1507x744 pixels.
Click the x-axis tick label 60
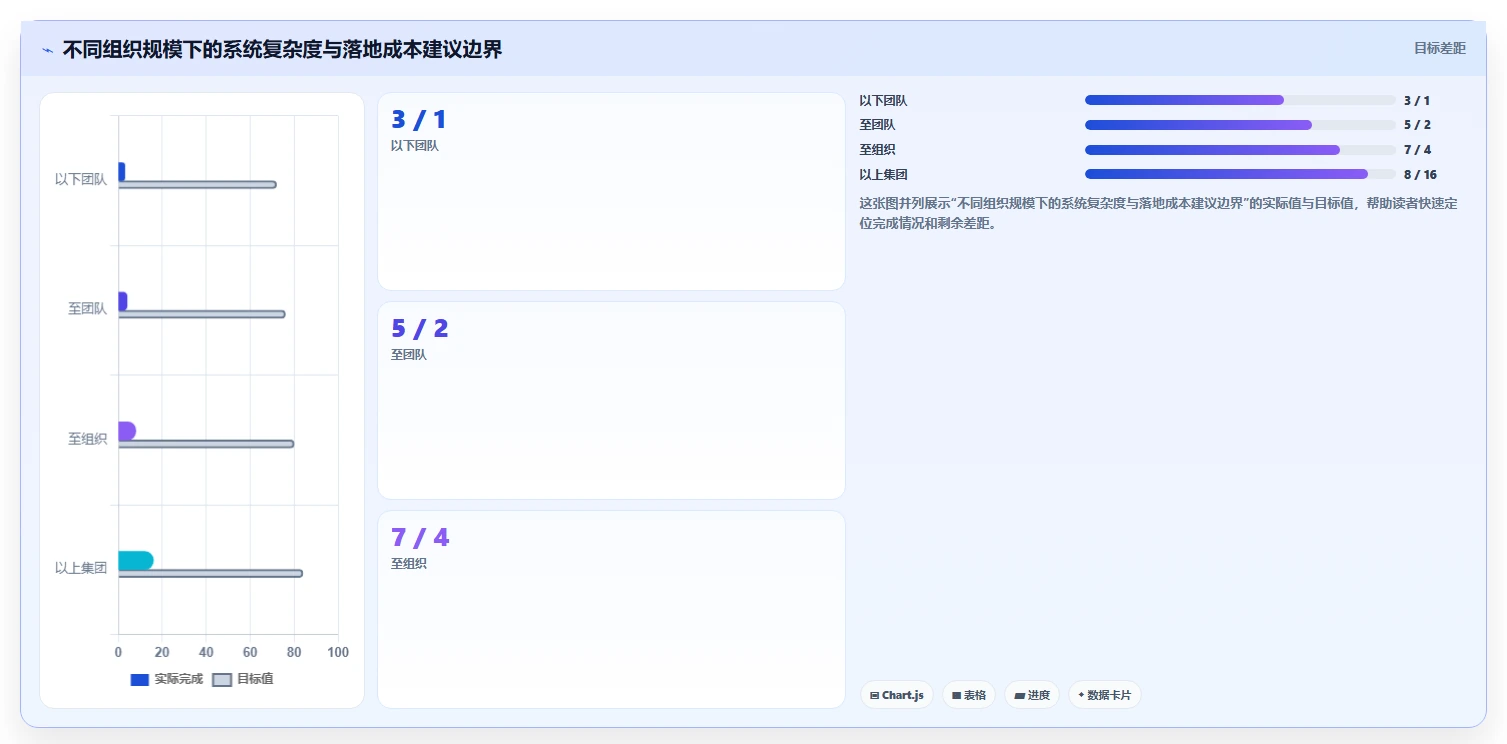pos(250,652)
